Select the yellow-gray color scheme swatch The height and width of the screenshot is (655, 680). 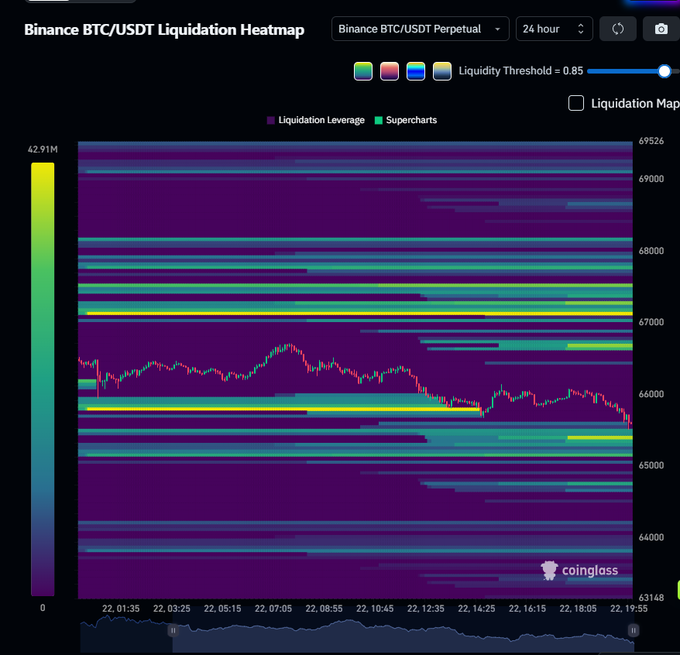pyautogui.click(x=442, y=71)
